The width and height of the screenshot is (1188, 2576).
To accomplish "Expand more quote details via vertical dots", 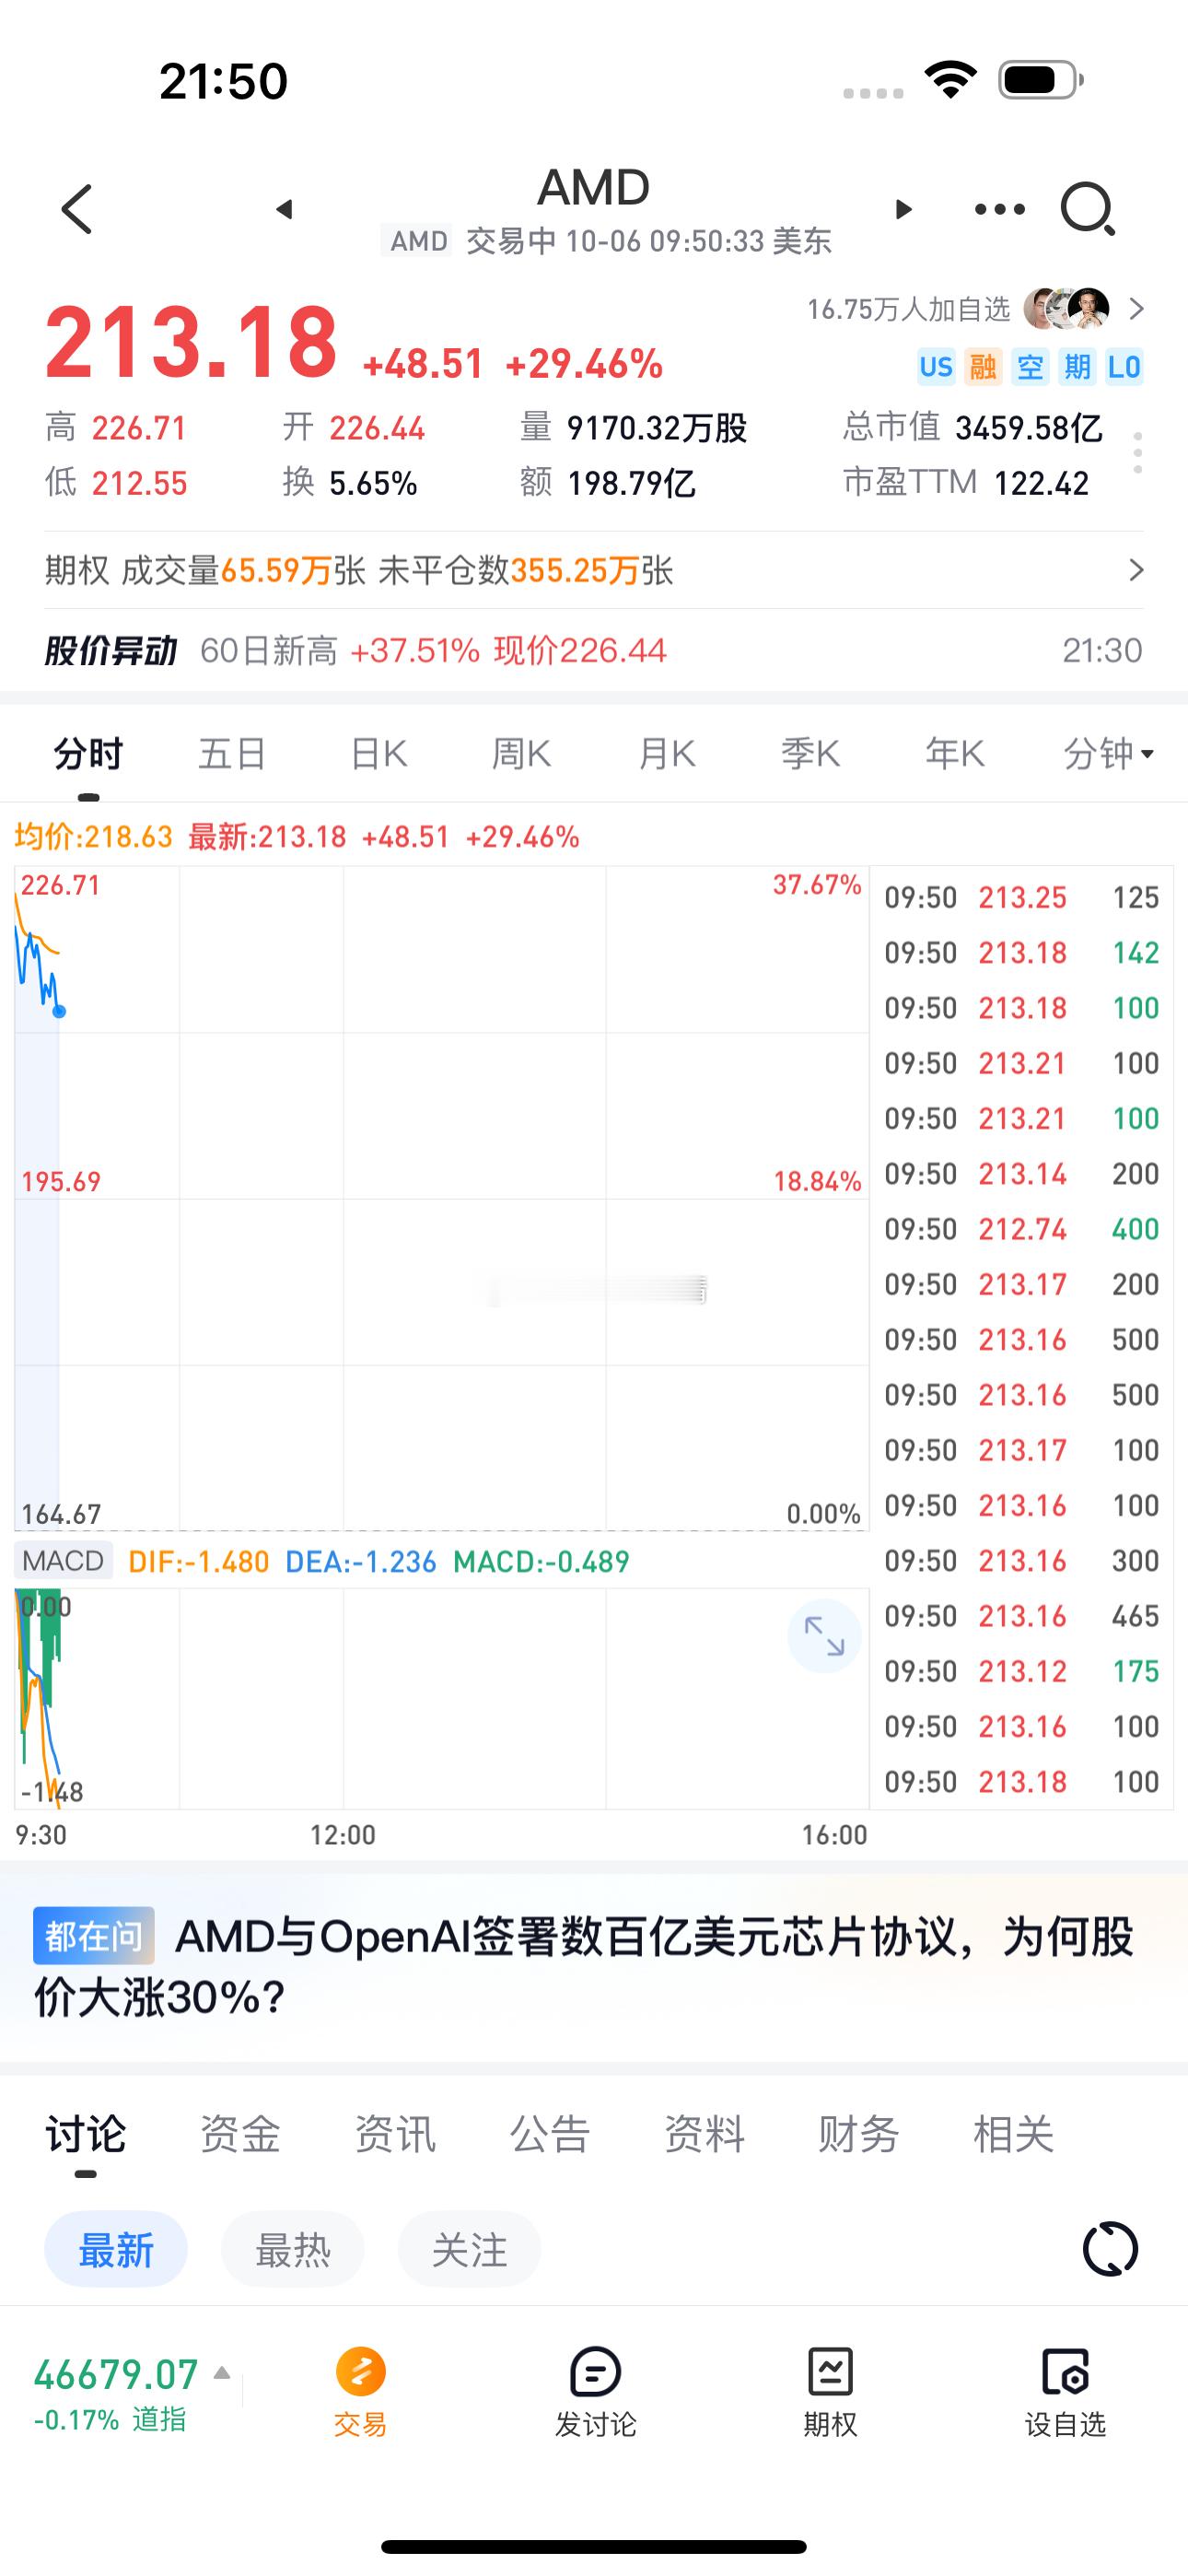I will point(1138,453).
